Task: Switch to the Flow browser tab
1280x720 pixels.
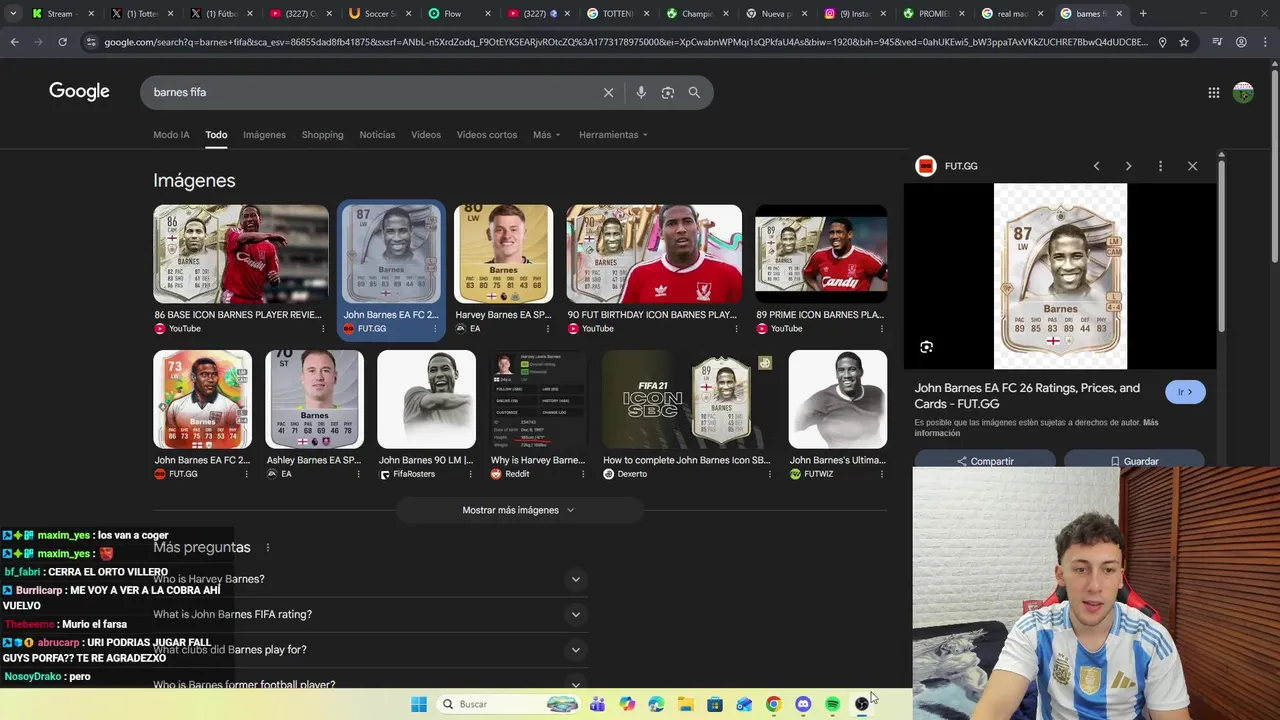Action: [x=457, y=14]
